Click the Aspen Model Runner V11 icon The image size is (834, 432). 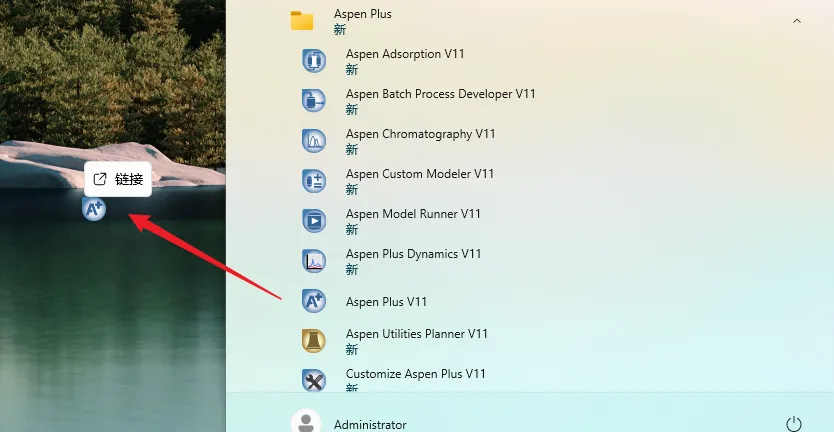tap(314, 220)
